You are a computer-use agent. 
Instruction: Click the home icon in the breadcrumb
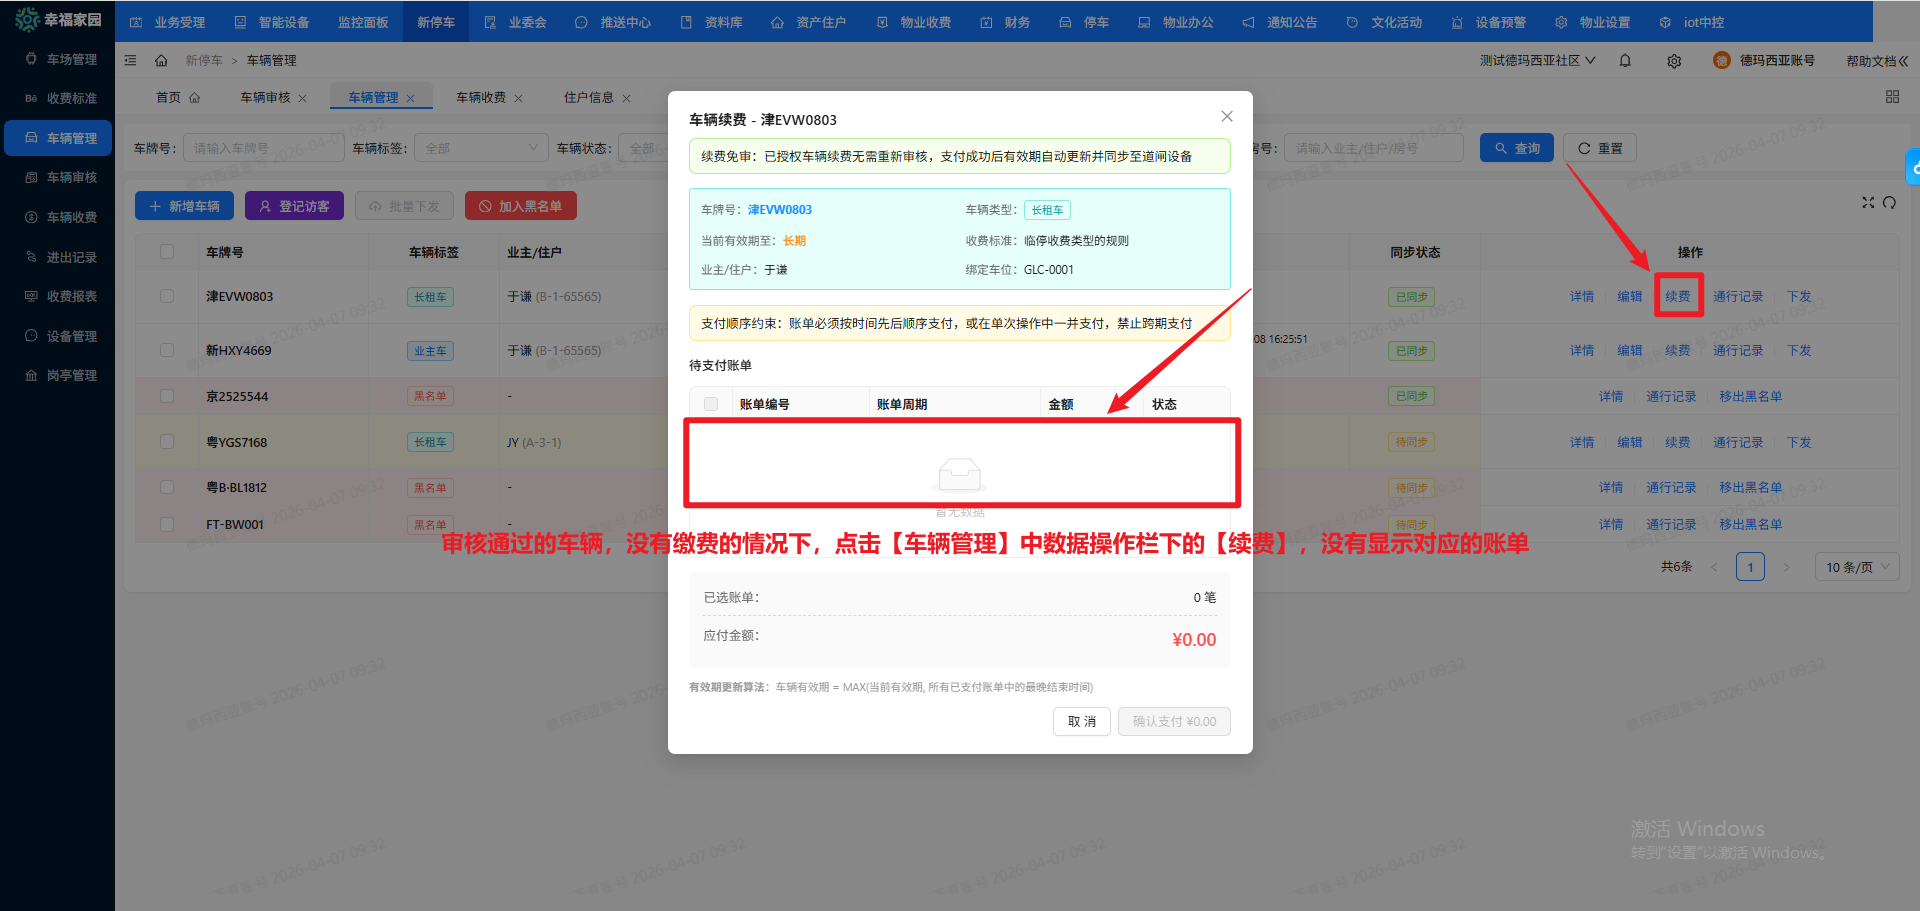161,60
